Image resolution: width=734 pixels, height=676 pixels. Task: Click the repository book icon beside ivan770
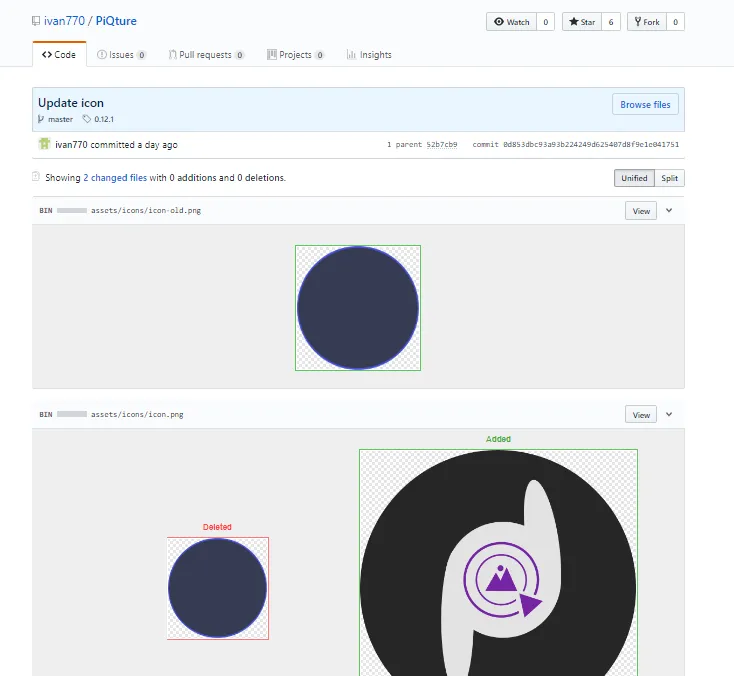point(36,21)
